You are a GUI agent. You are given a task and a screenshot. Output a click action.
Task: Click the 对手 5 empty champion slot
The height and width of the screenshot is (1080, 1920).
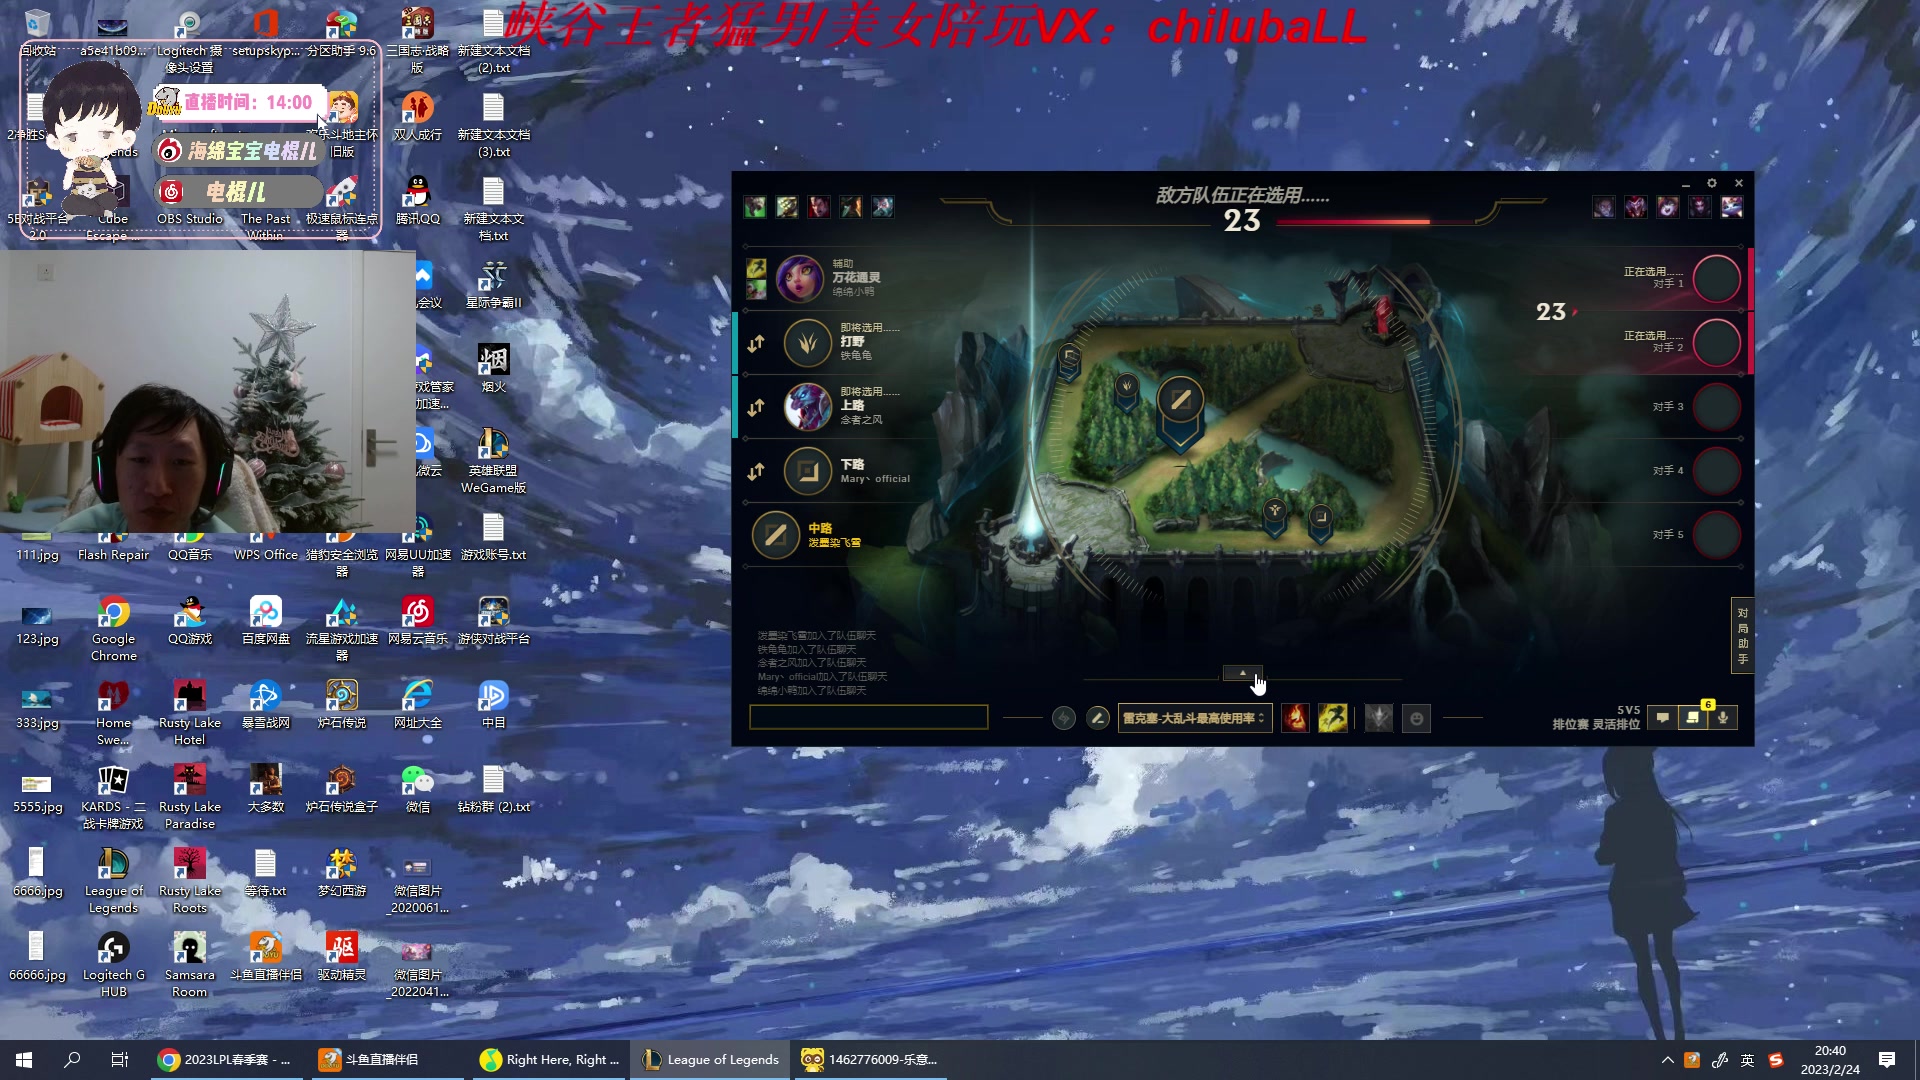(1717, 535)
